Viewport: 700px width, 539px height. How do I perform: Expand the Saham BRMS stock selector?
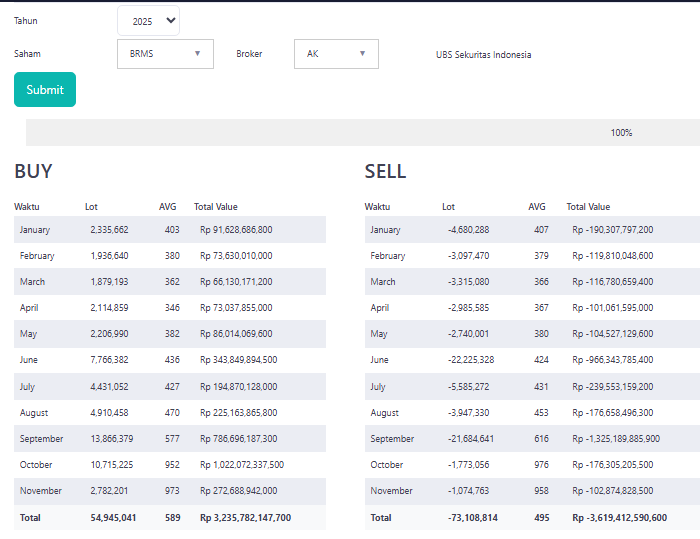pyautogui.click(x=165, y=54)
